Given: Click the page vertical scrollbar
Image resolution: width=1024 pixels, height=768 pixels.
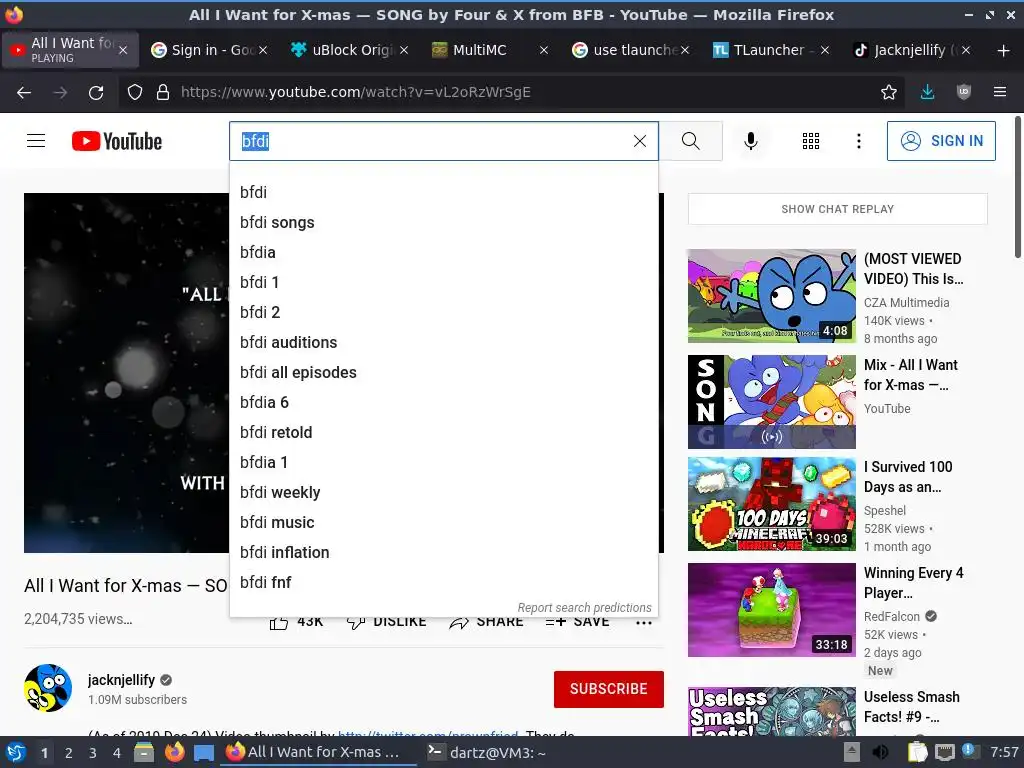Looking at the screenshot, I should [1017, 187].
